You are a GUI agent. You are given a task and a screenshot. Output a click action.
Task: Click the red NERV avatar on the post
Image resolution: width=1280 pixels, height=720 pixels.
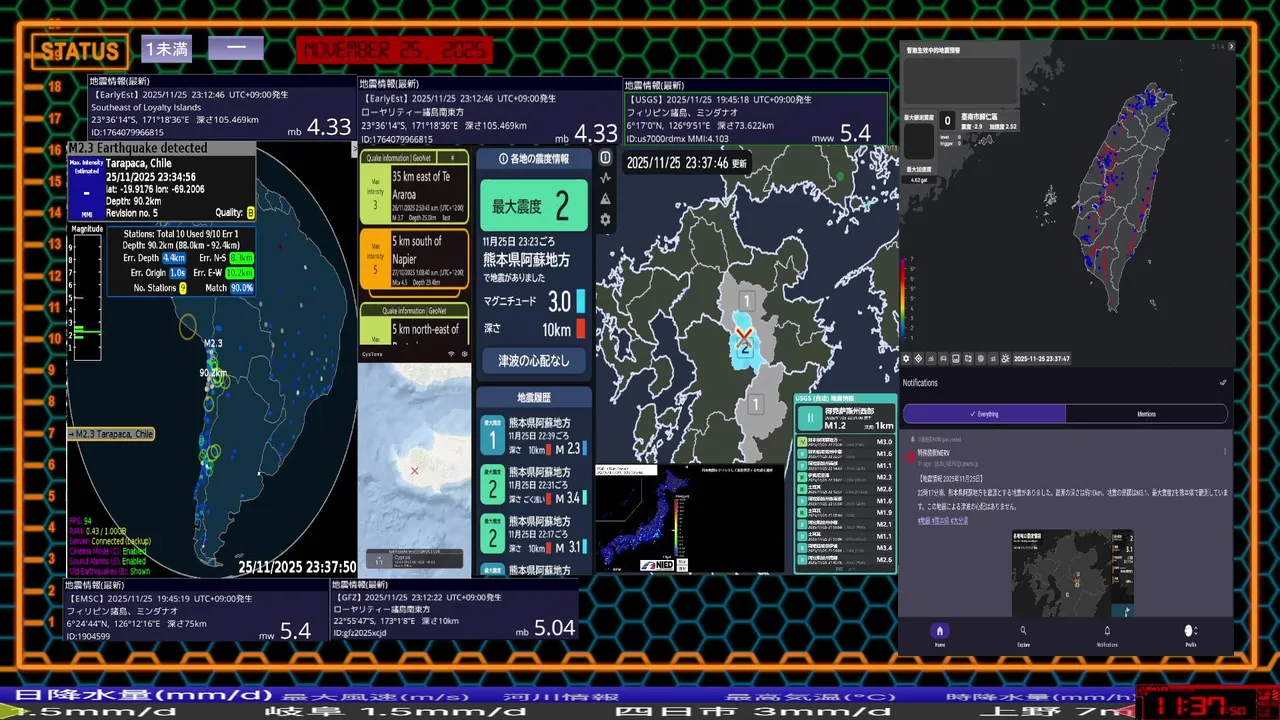coord(910,457)
